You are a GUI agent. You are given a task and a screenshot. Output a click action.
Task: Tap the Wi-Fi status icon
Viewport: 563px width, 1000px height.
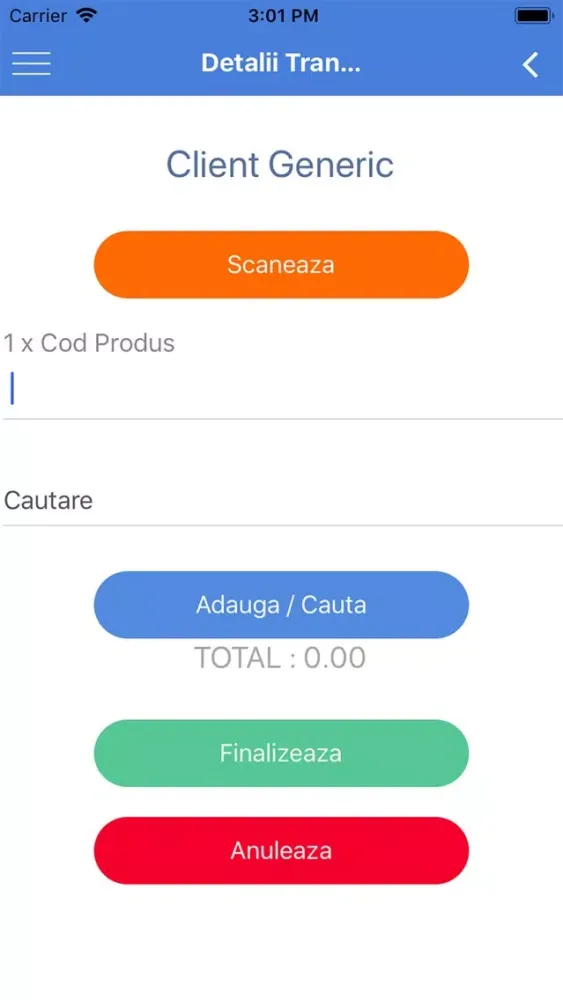[x=86, y=15]
